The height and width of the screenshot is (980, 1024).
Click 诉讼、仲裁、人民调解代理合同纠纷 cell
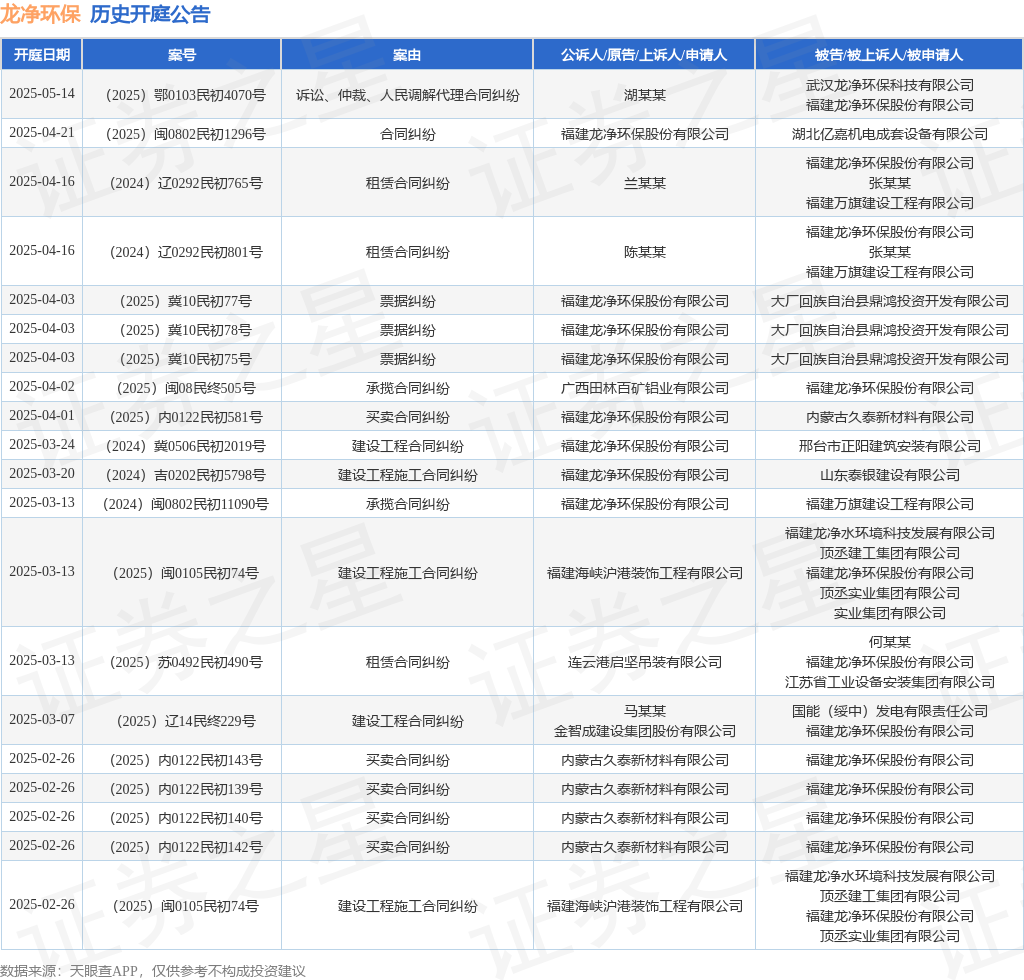coord(408,95)
